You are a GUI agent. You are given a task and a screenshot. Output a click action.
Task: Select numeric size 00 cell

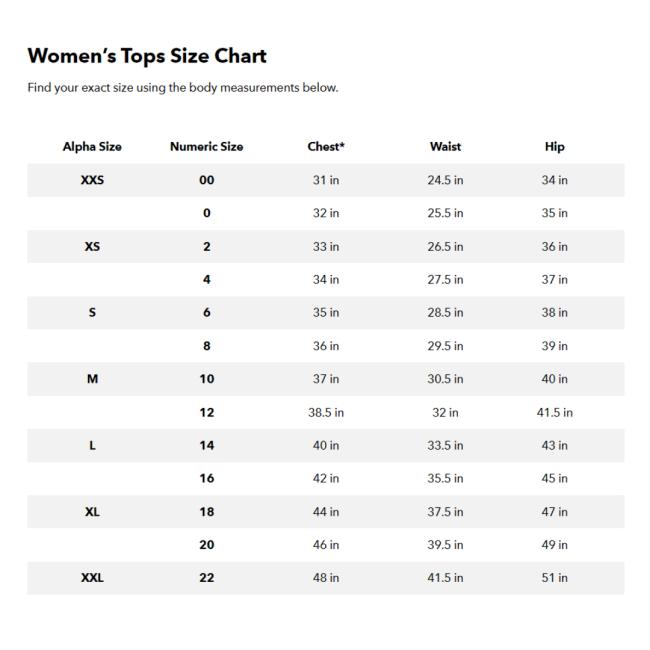[x=206, y=180]
